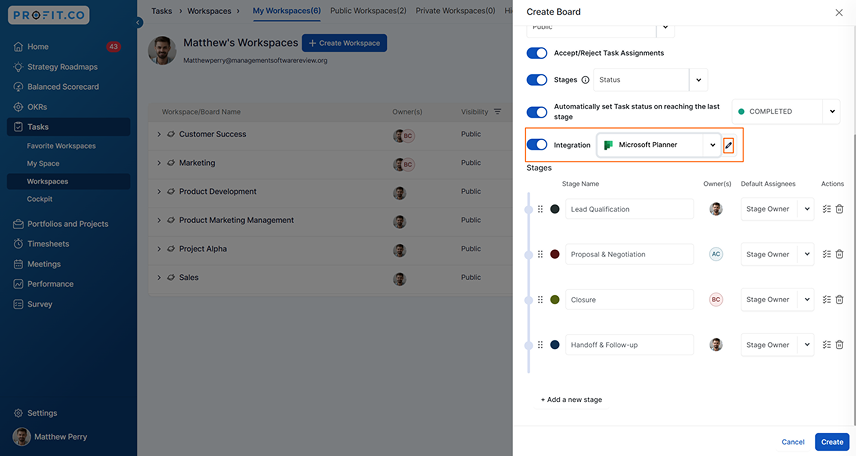Click the edit pencil icon beside Microsoft Planner
This screenshot has width=856, height=456.
728,145
